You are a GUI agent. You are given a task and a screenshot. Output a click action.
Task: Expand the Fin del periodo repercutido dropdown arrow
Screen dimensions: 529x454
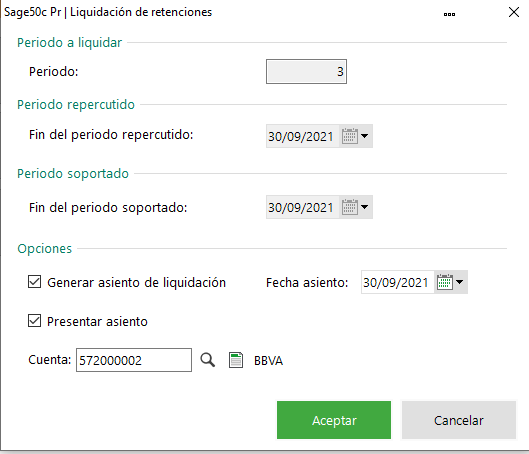click(364, 136)
